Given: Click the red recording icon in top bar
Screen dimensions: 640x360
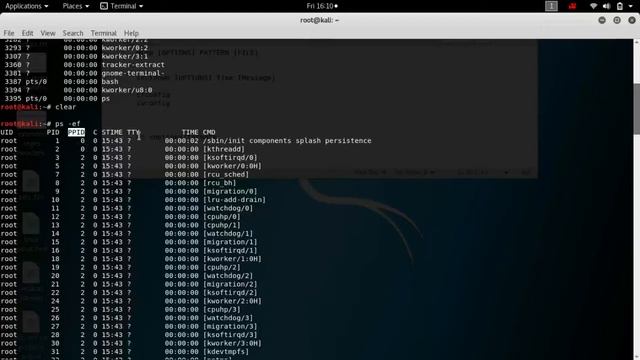Looking at the screenshot, I should coord(572,6).
